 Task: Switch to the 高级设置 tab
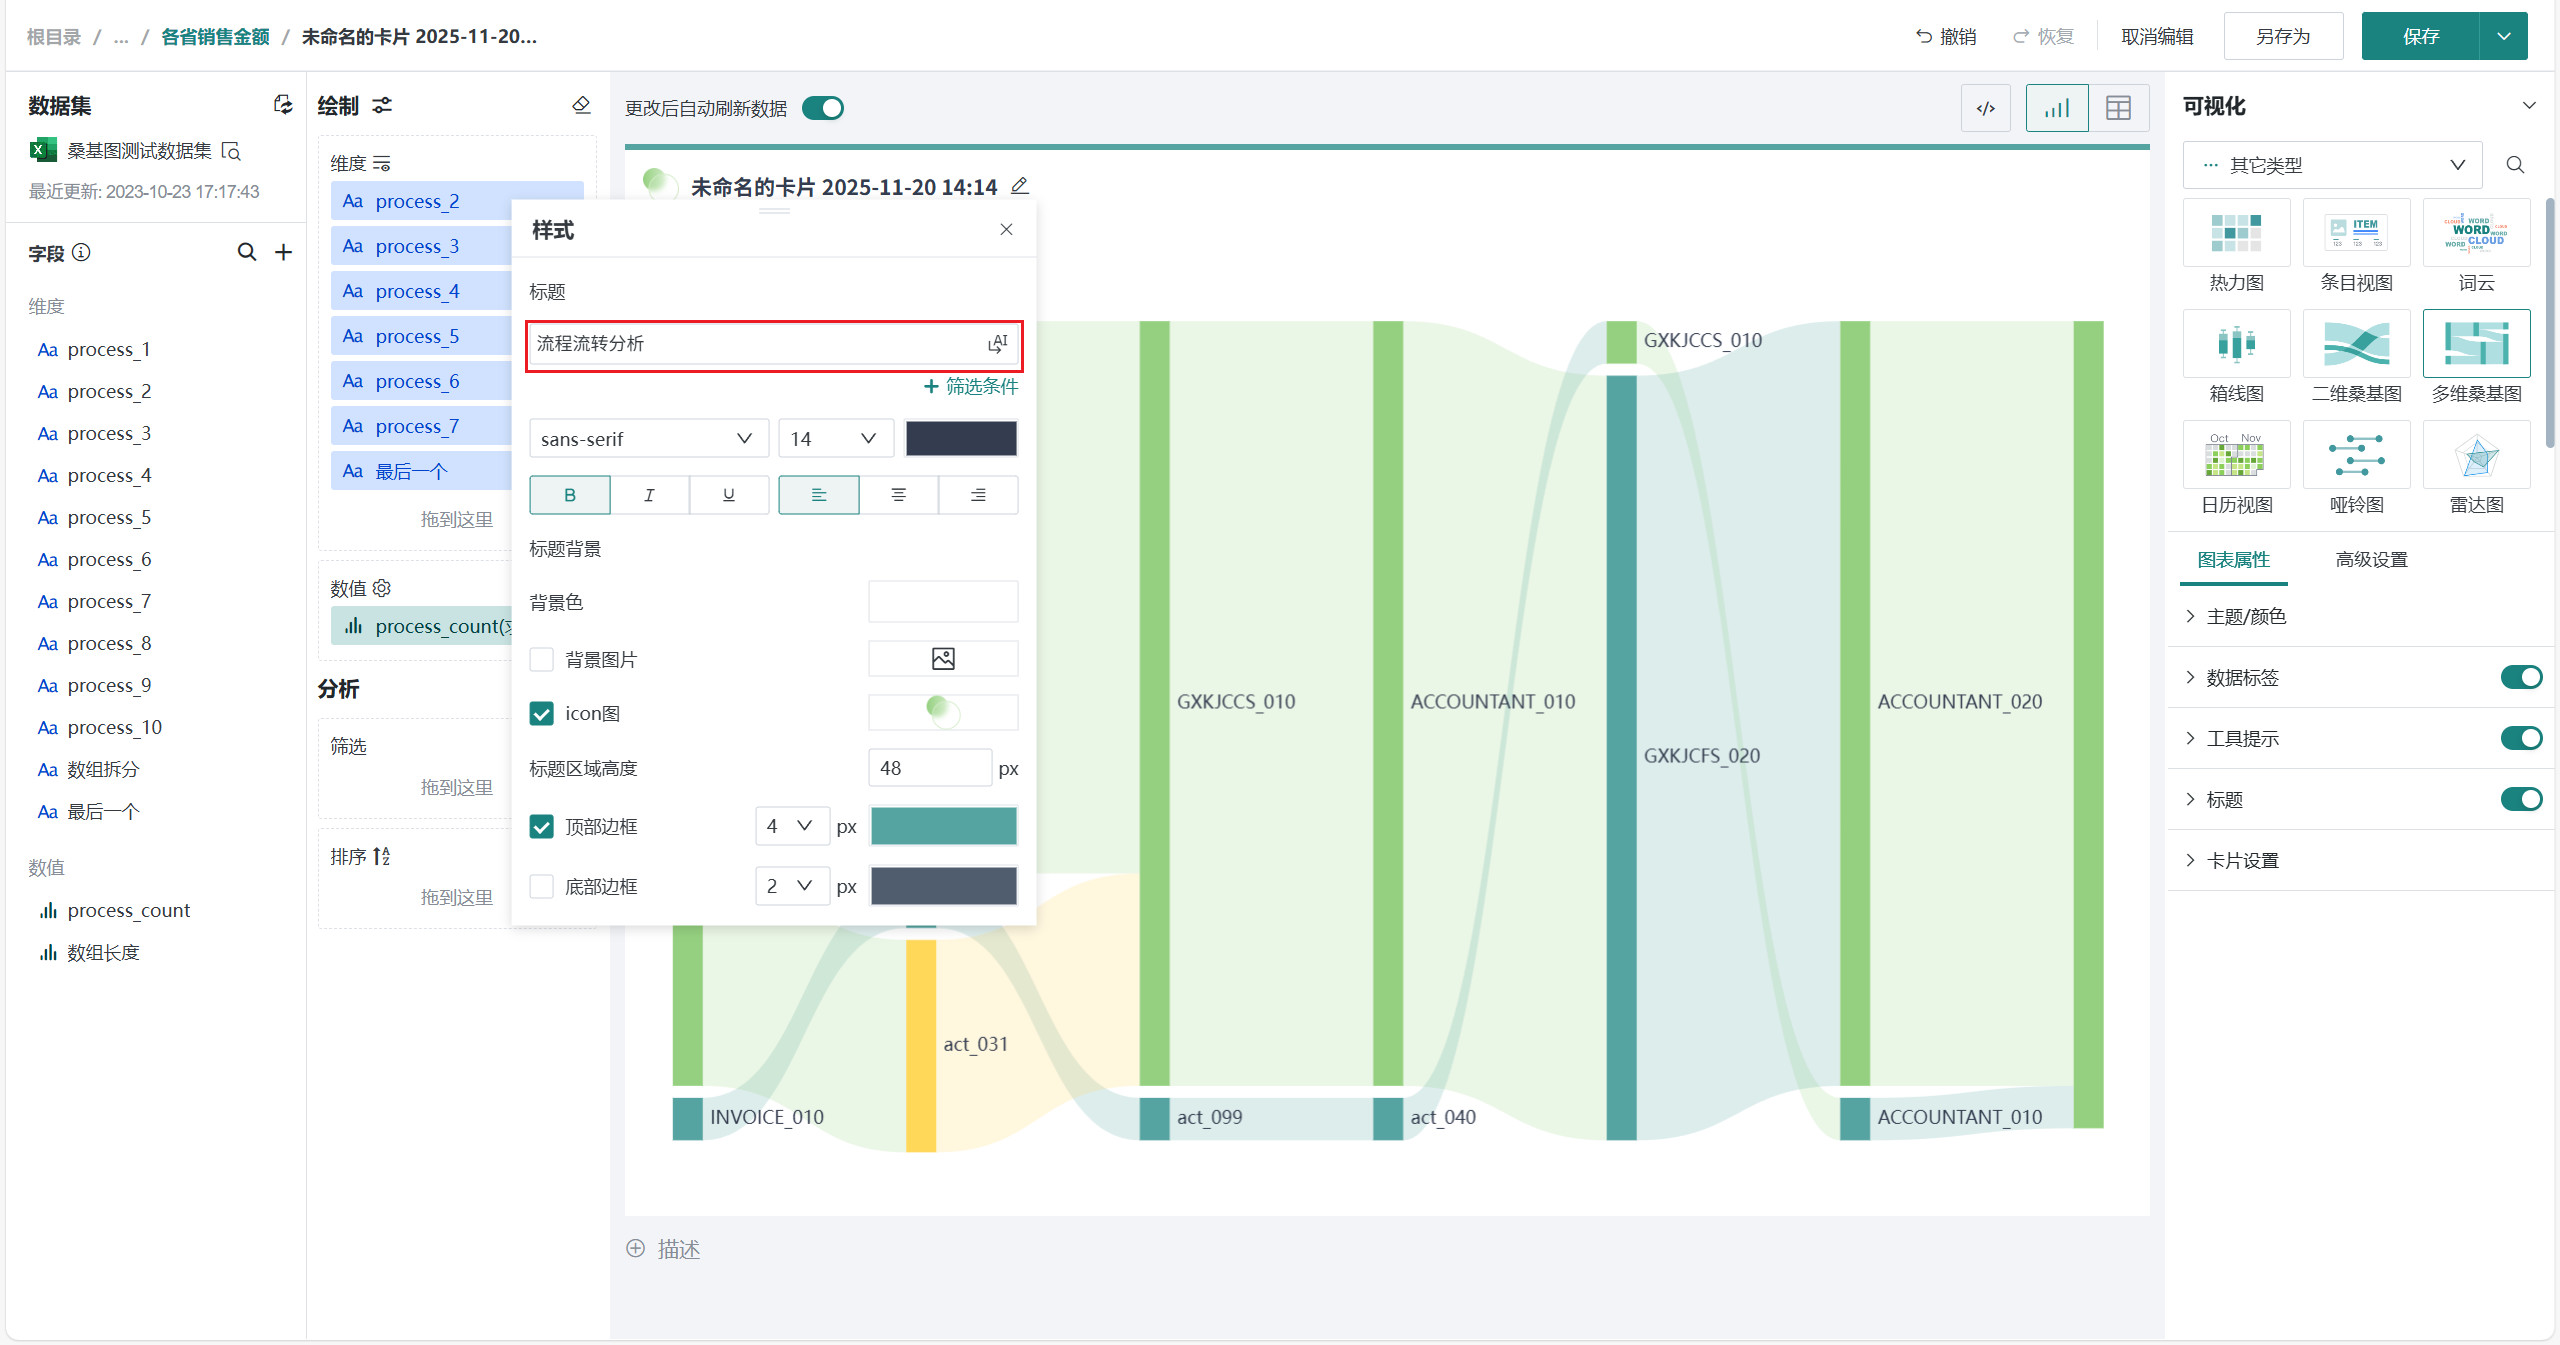coord(2371,560)
